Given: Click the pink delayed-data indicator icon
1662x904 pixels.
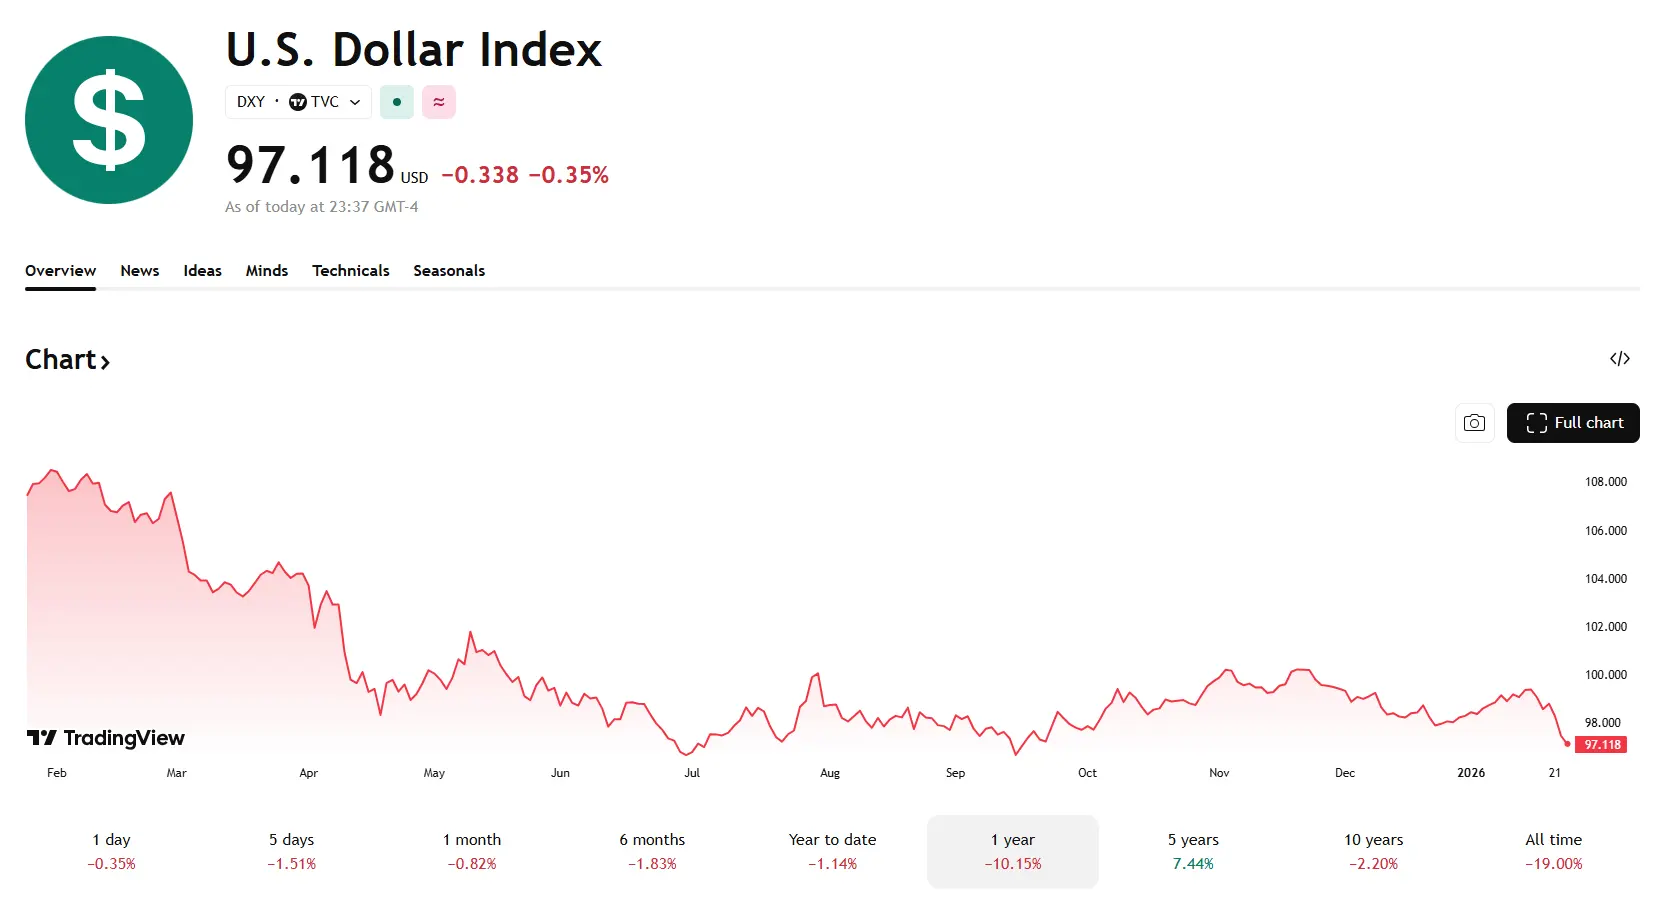Looking at the screenshot, I should point(438,102).
